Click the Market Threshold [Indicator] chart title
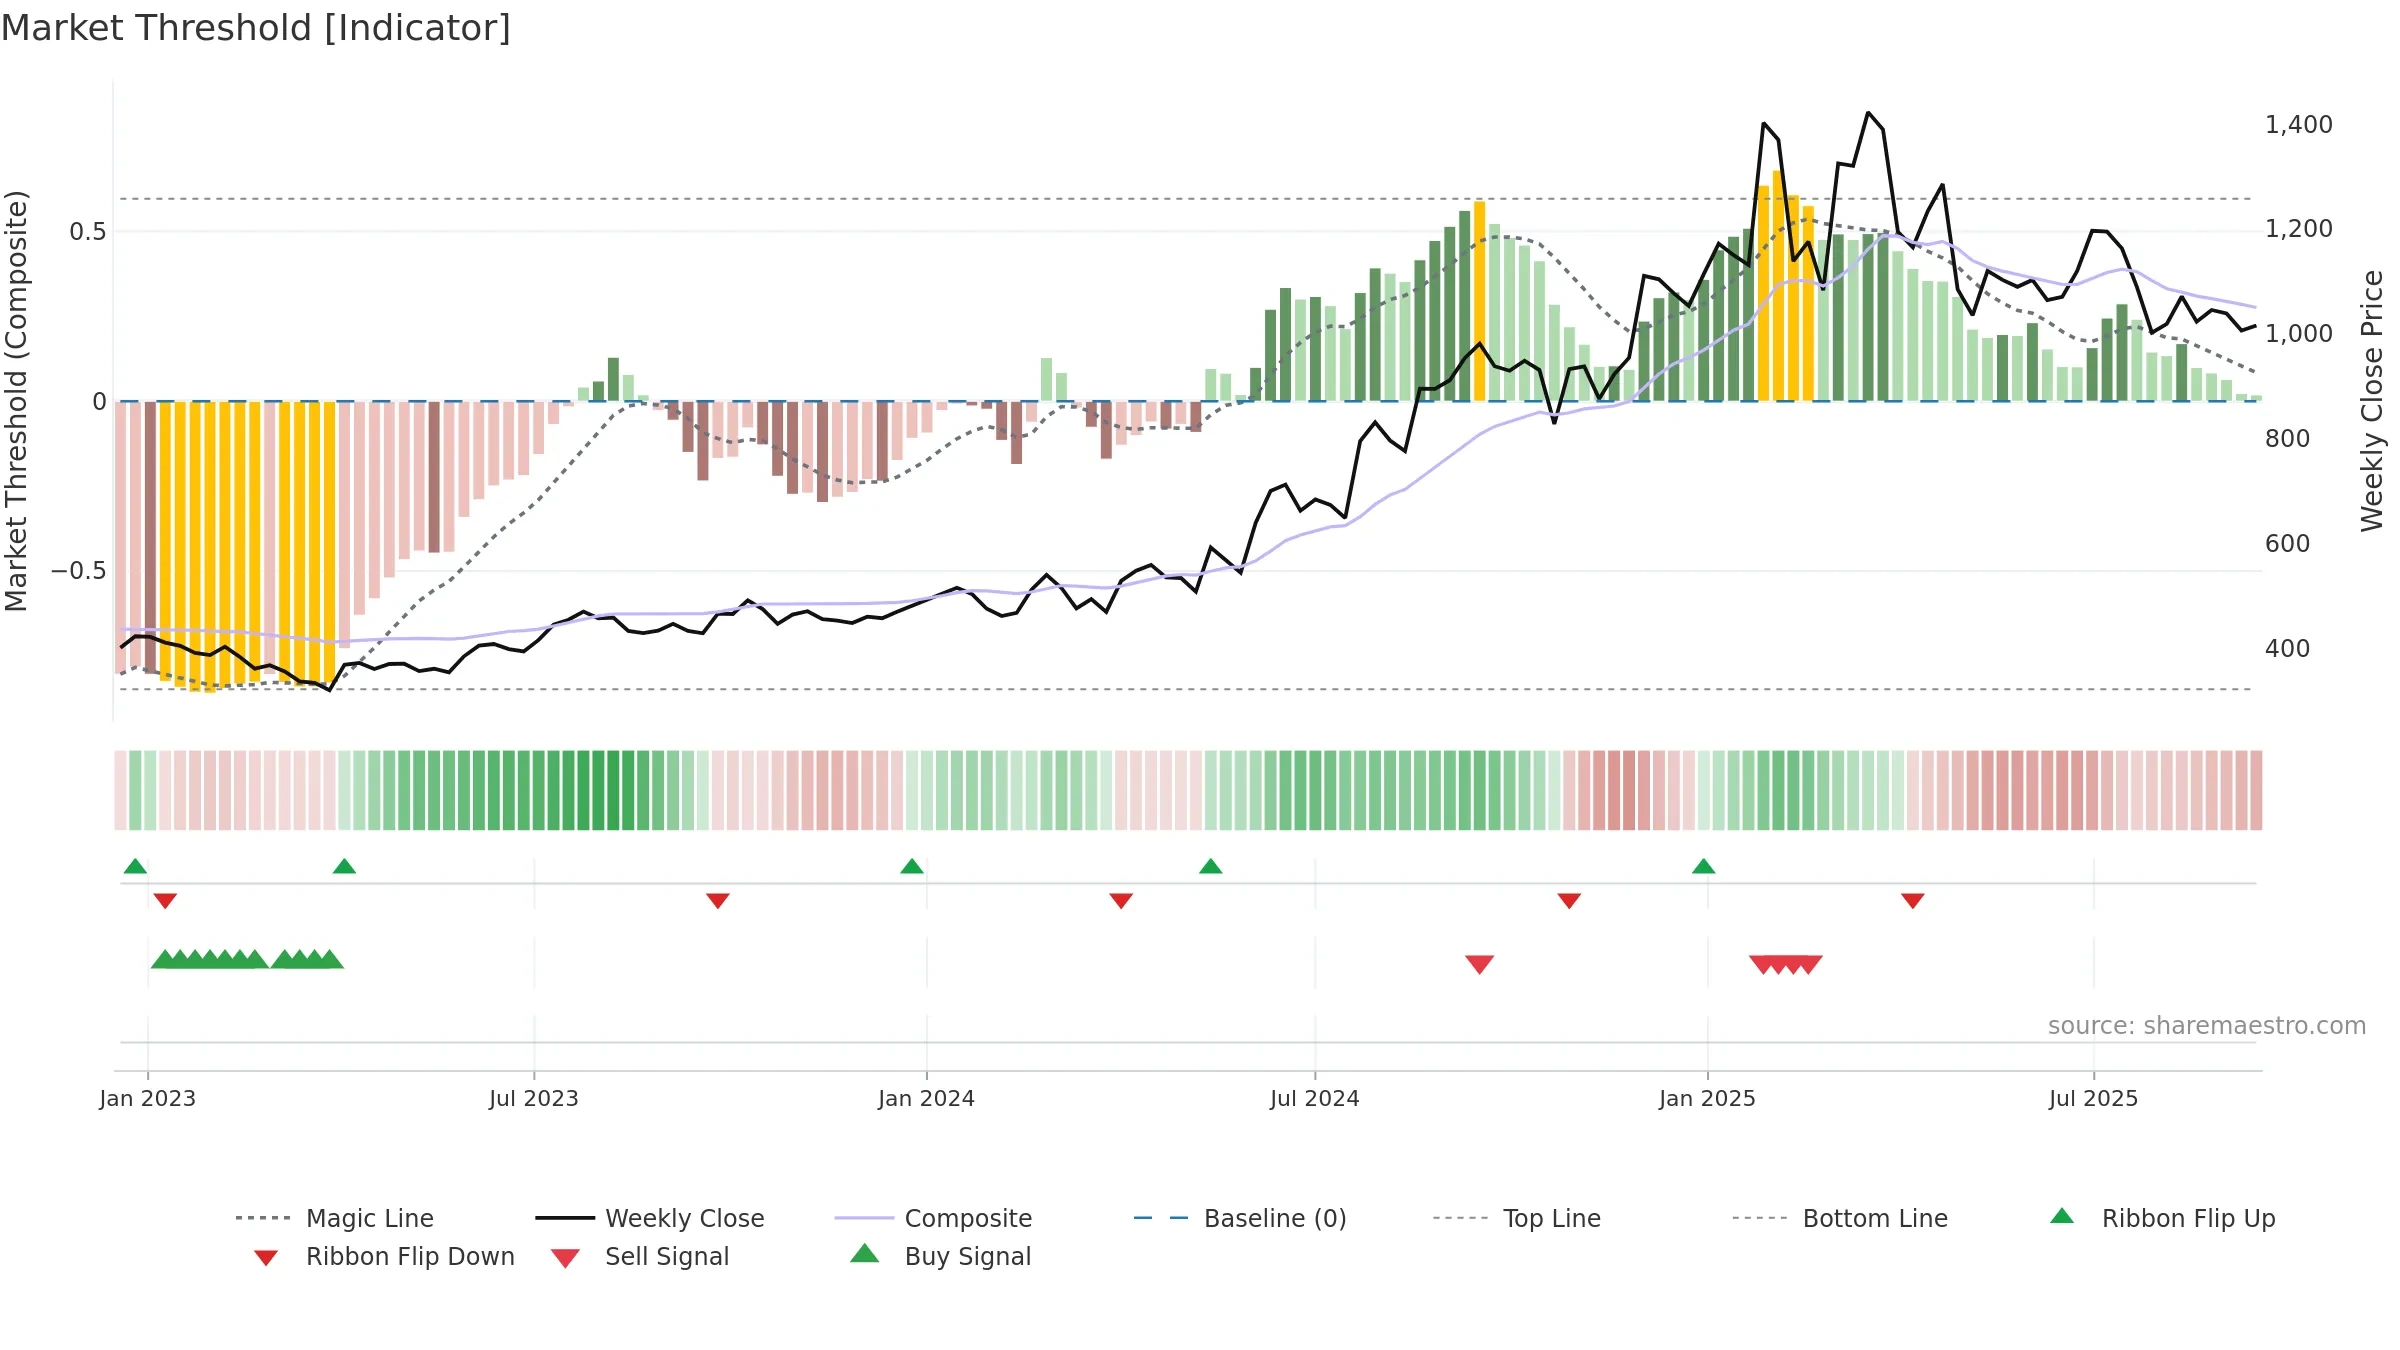The image size is (2400, 1350). pyautogui.click(x=256, y=28)
